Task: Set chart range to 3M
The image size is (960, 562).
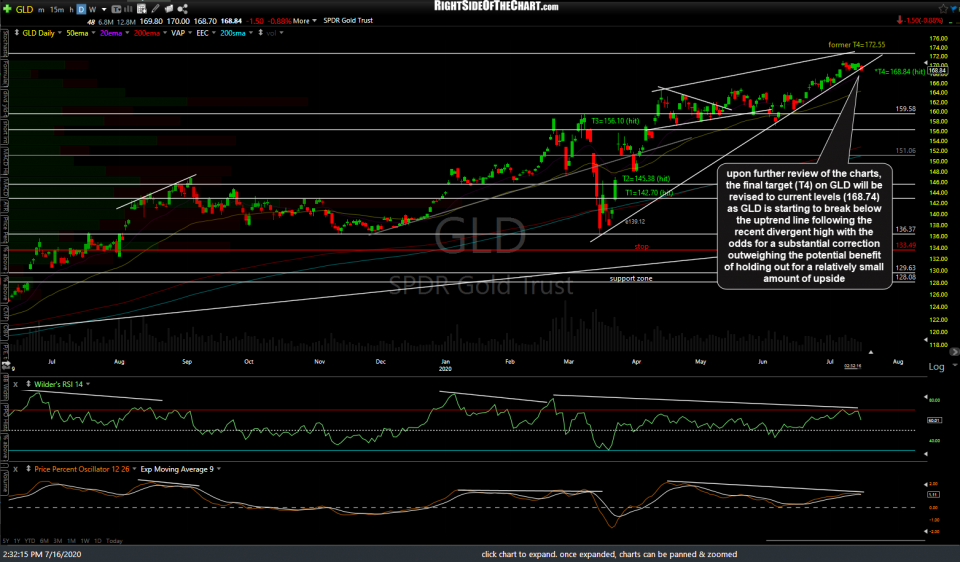Action: pos(58,541)
